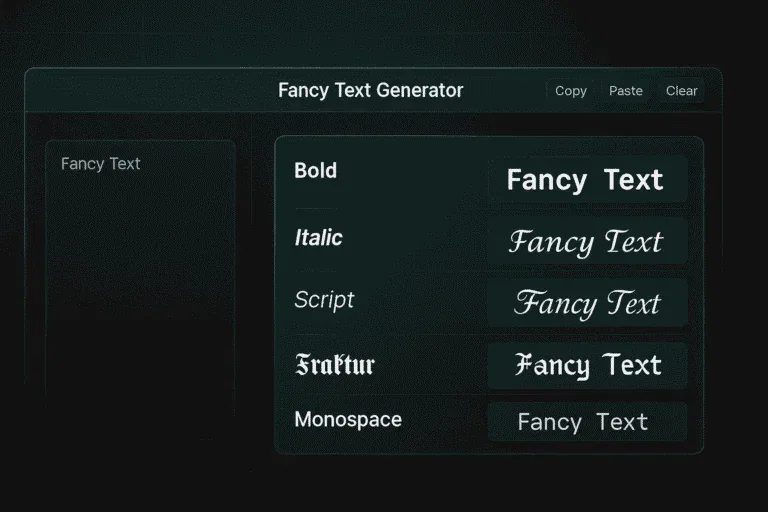Click the script Fancy Text output box

586,303
